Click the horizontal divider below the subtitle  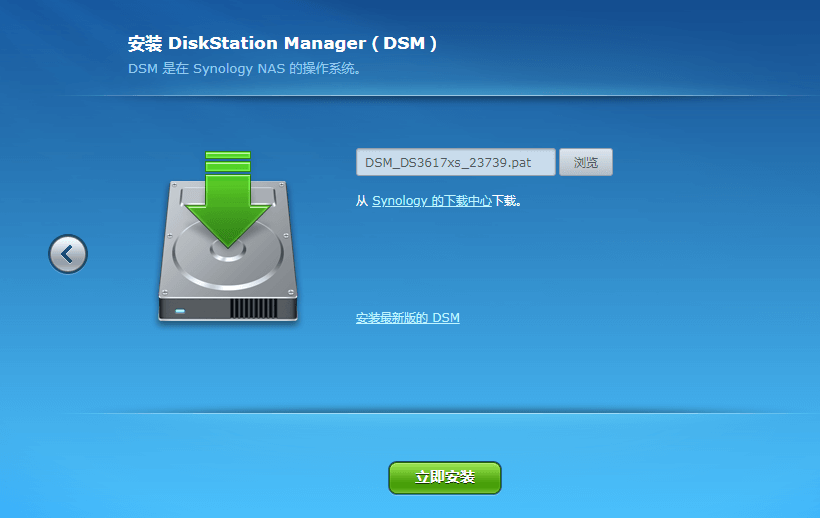click(410, 96)
